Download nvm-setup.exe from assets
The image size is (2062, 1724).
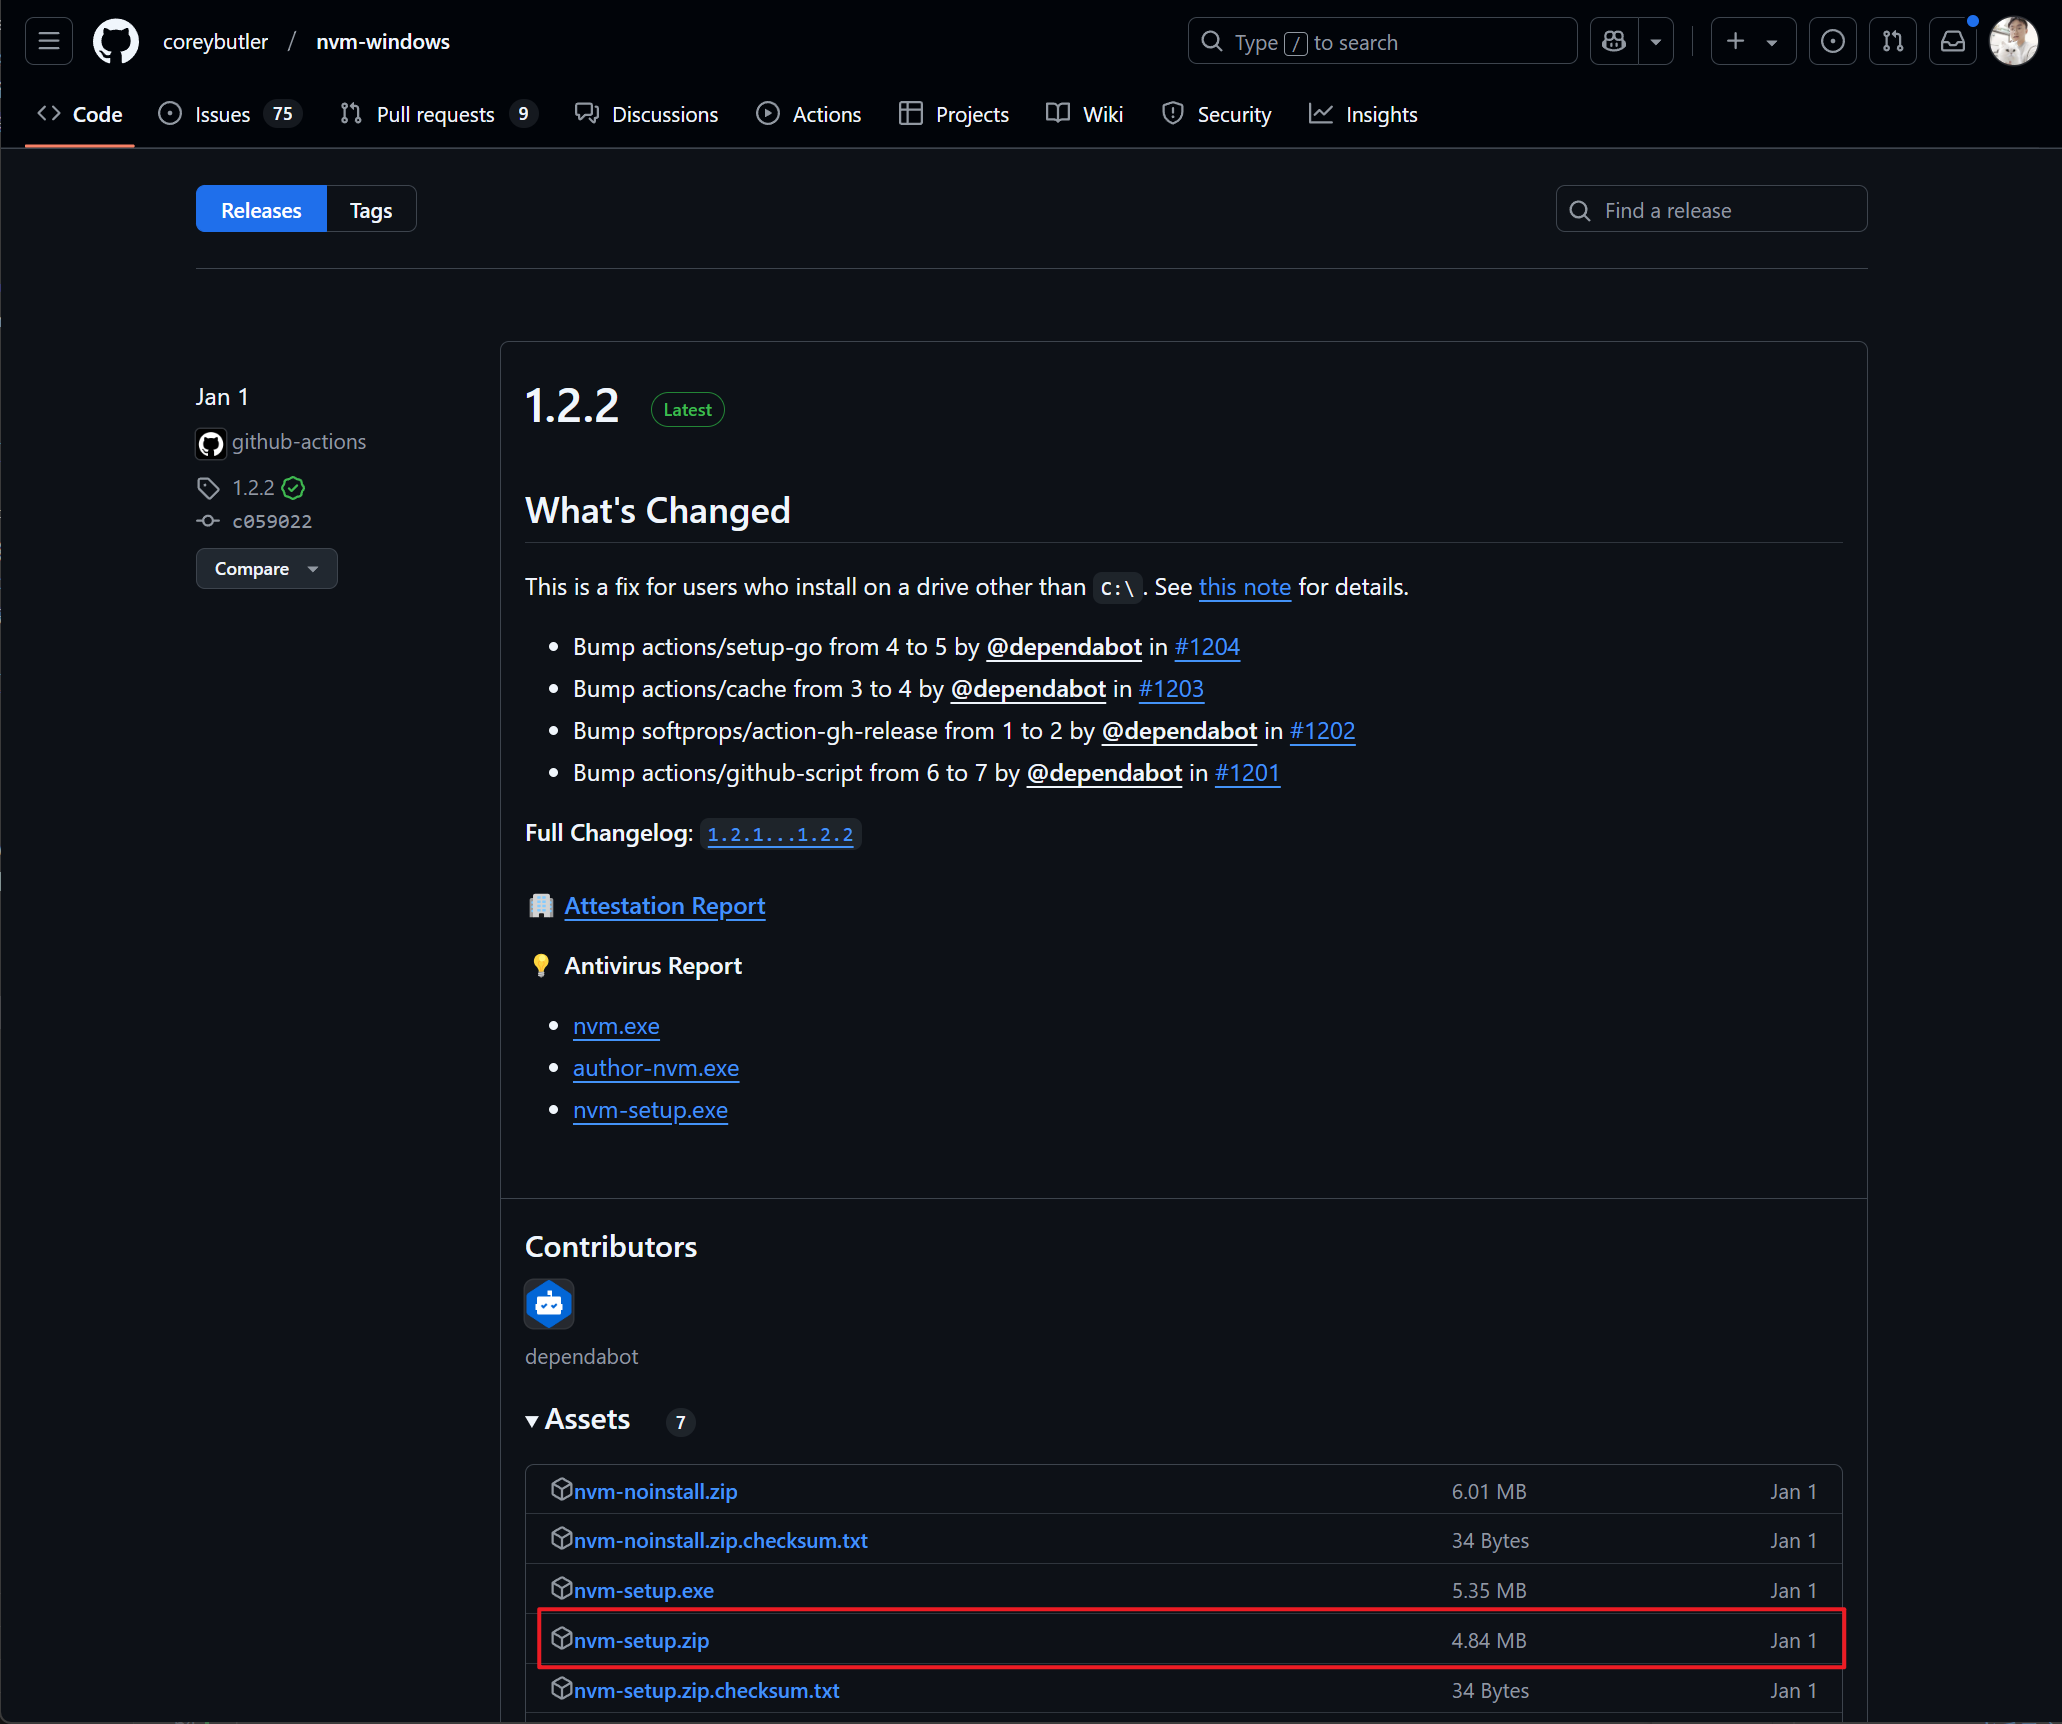tap(643, 1591)
